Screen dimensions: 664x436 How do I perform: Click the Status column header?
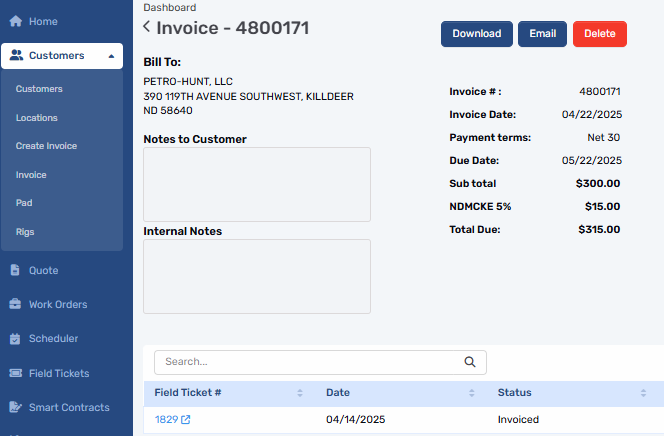tap(514, 393)
